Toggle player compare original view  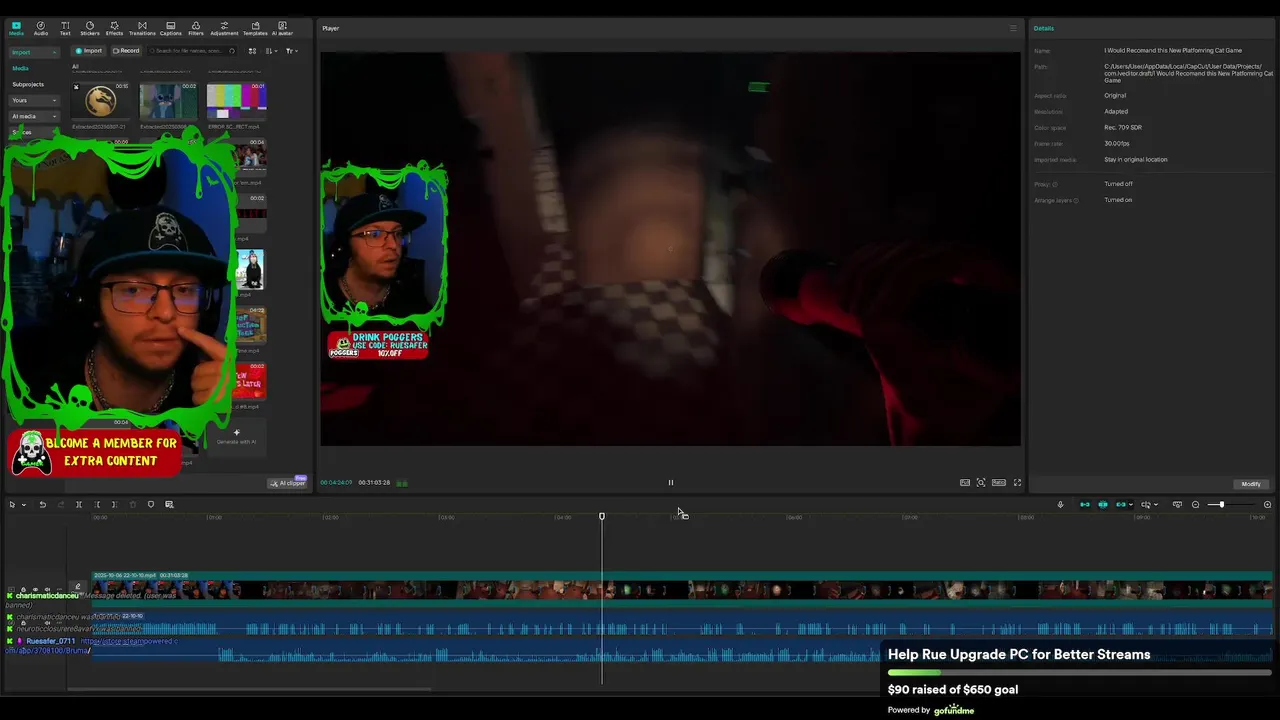tap(965, 483)
